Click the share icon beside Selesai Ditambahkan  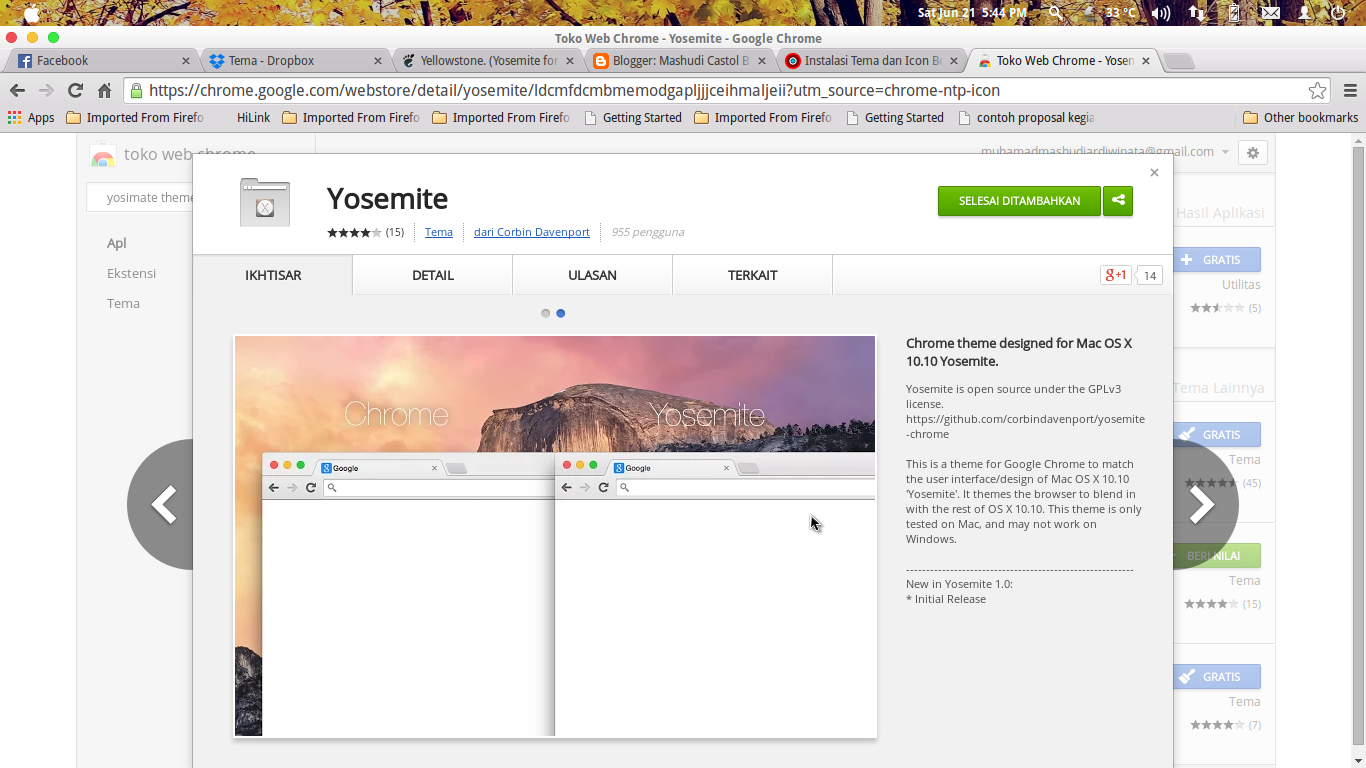[x=1118, y=201]
